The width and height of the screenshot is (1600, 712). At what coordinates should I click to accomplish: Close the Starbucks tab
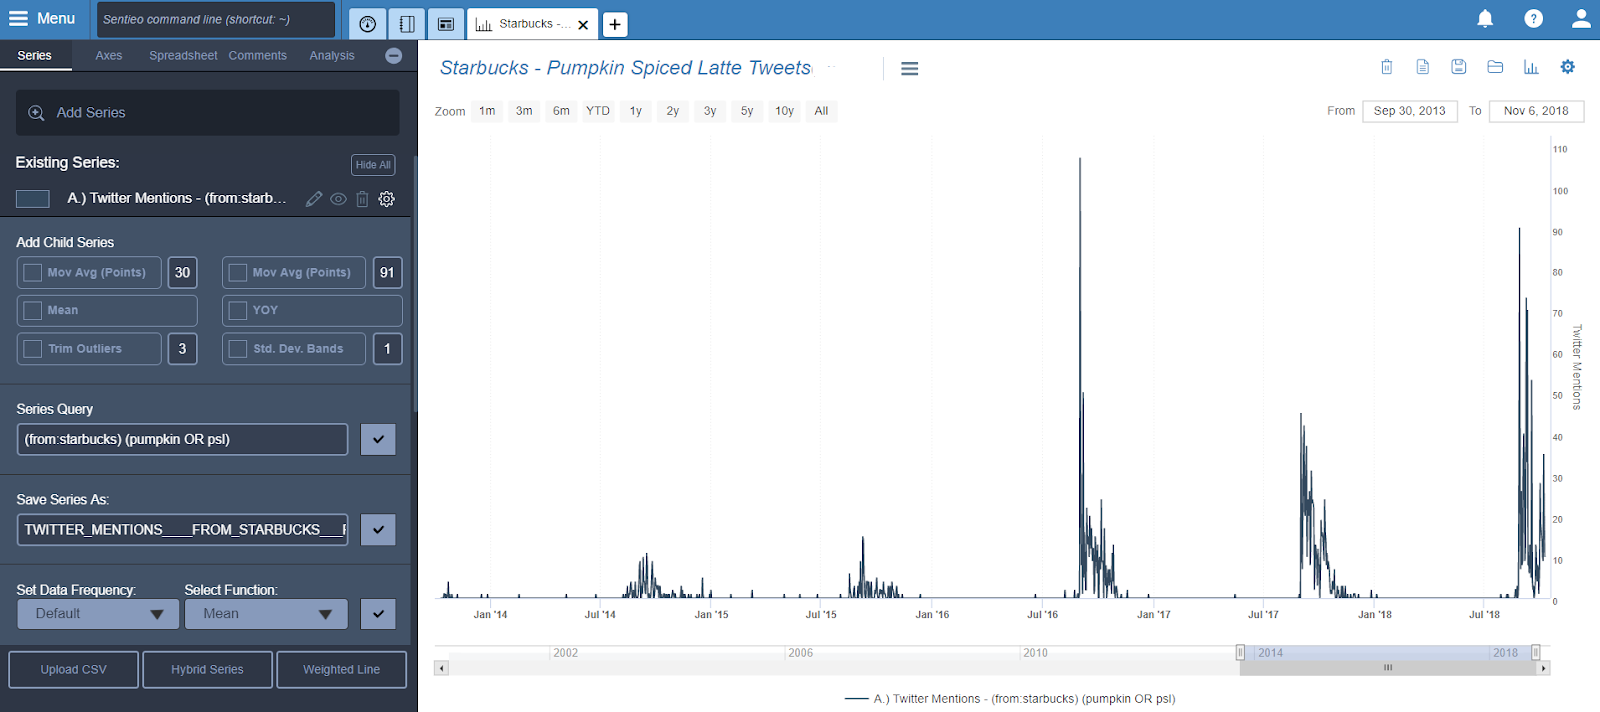tap(583, 25)
